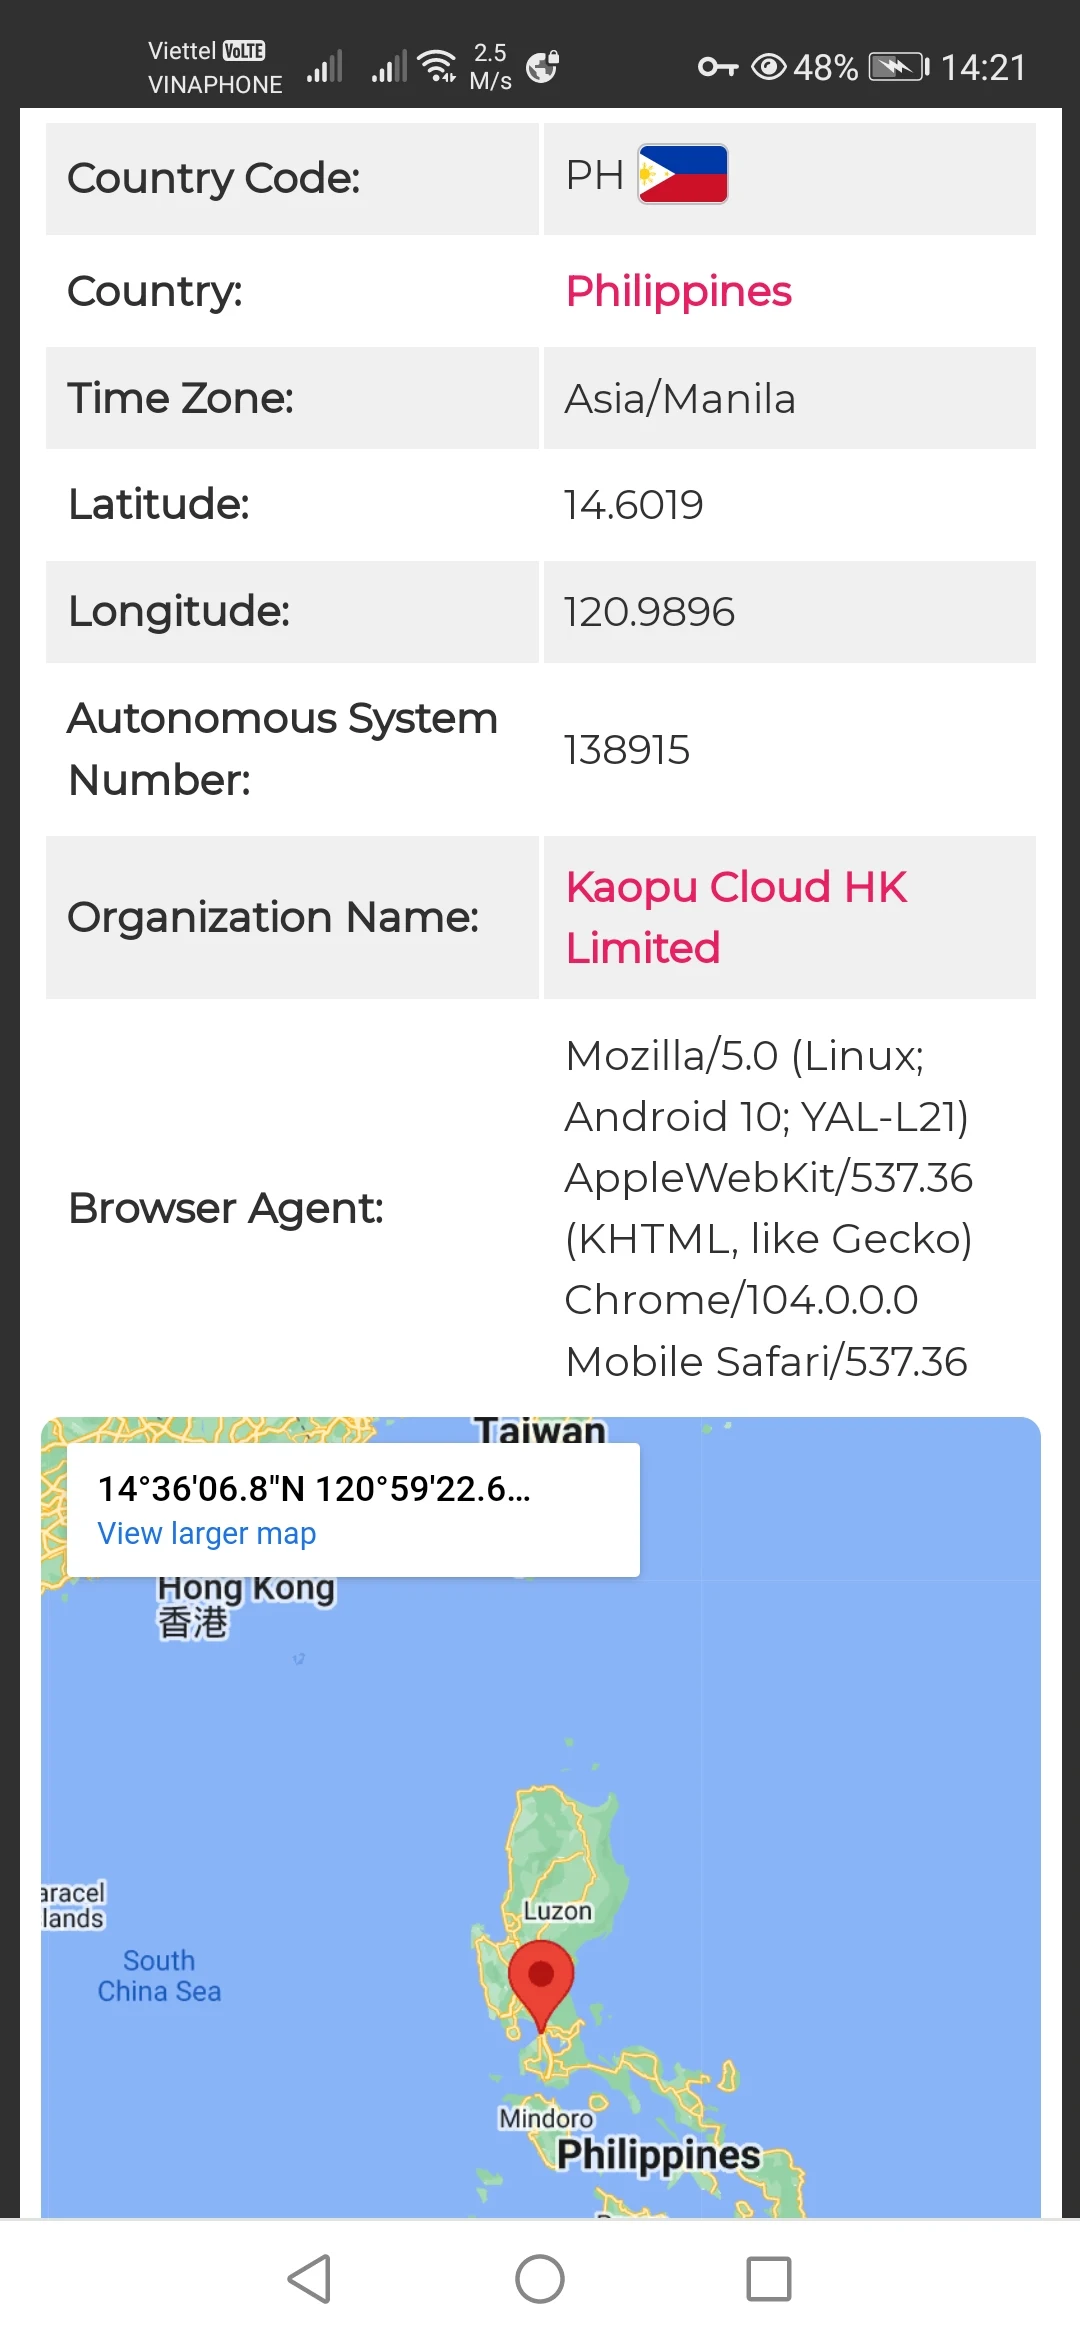
Task: Tap the 14:21 clock in status bar
Action: [x=984, y=67]
